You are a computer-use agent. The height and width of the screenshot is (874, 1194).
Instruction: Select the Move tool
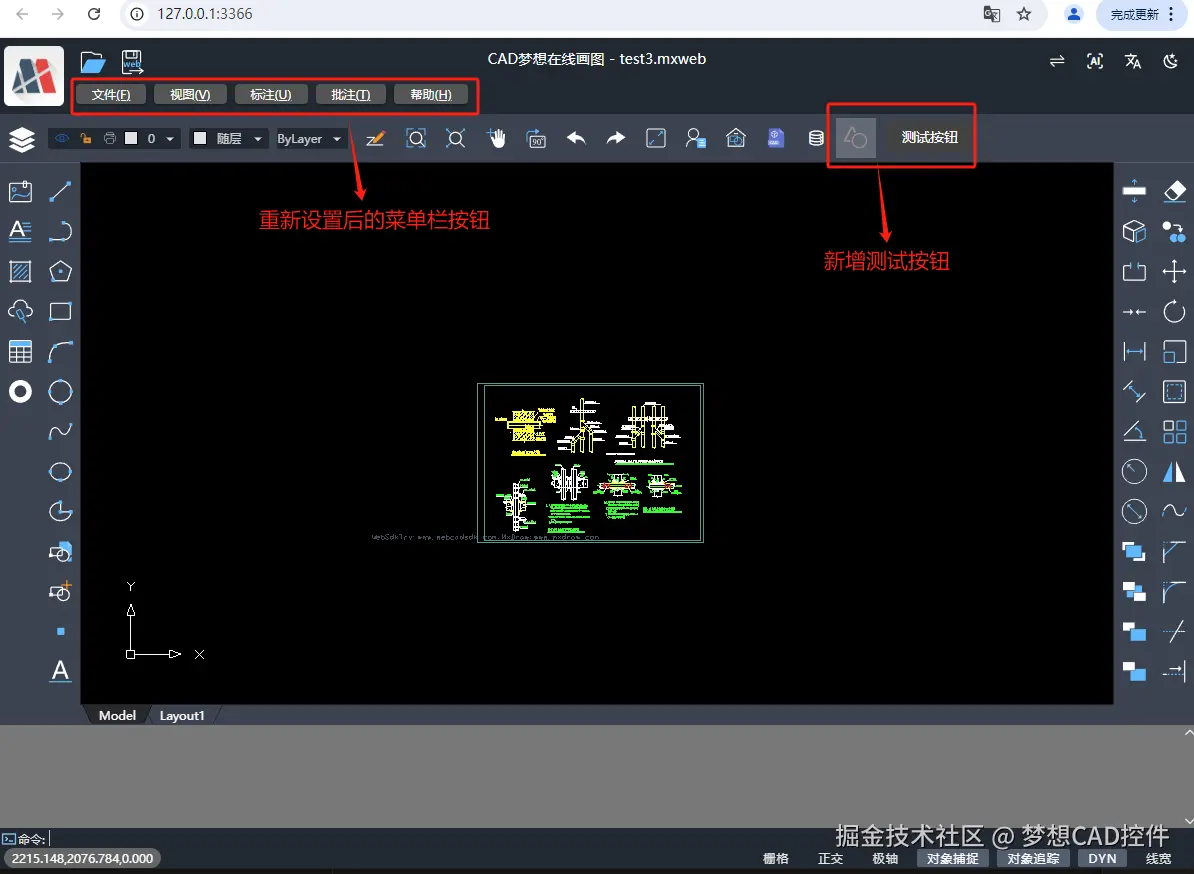pyautogui.click(x=1174, y=271)
